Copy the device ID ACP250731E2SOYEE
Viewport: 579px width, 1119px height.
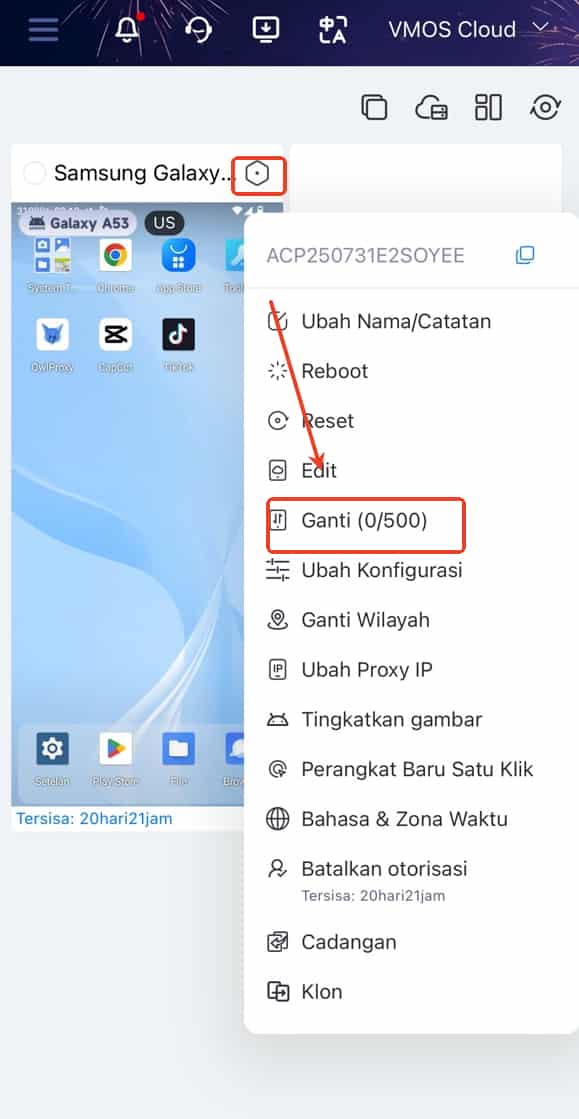525,255
